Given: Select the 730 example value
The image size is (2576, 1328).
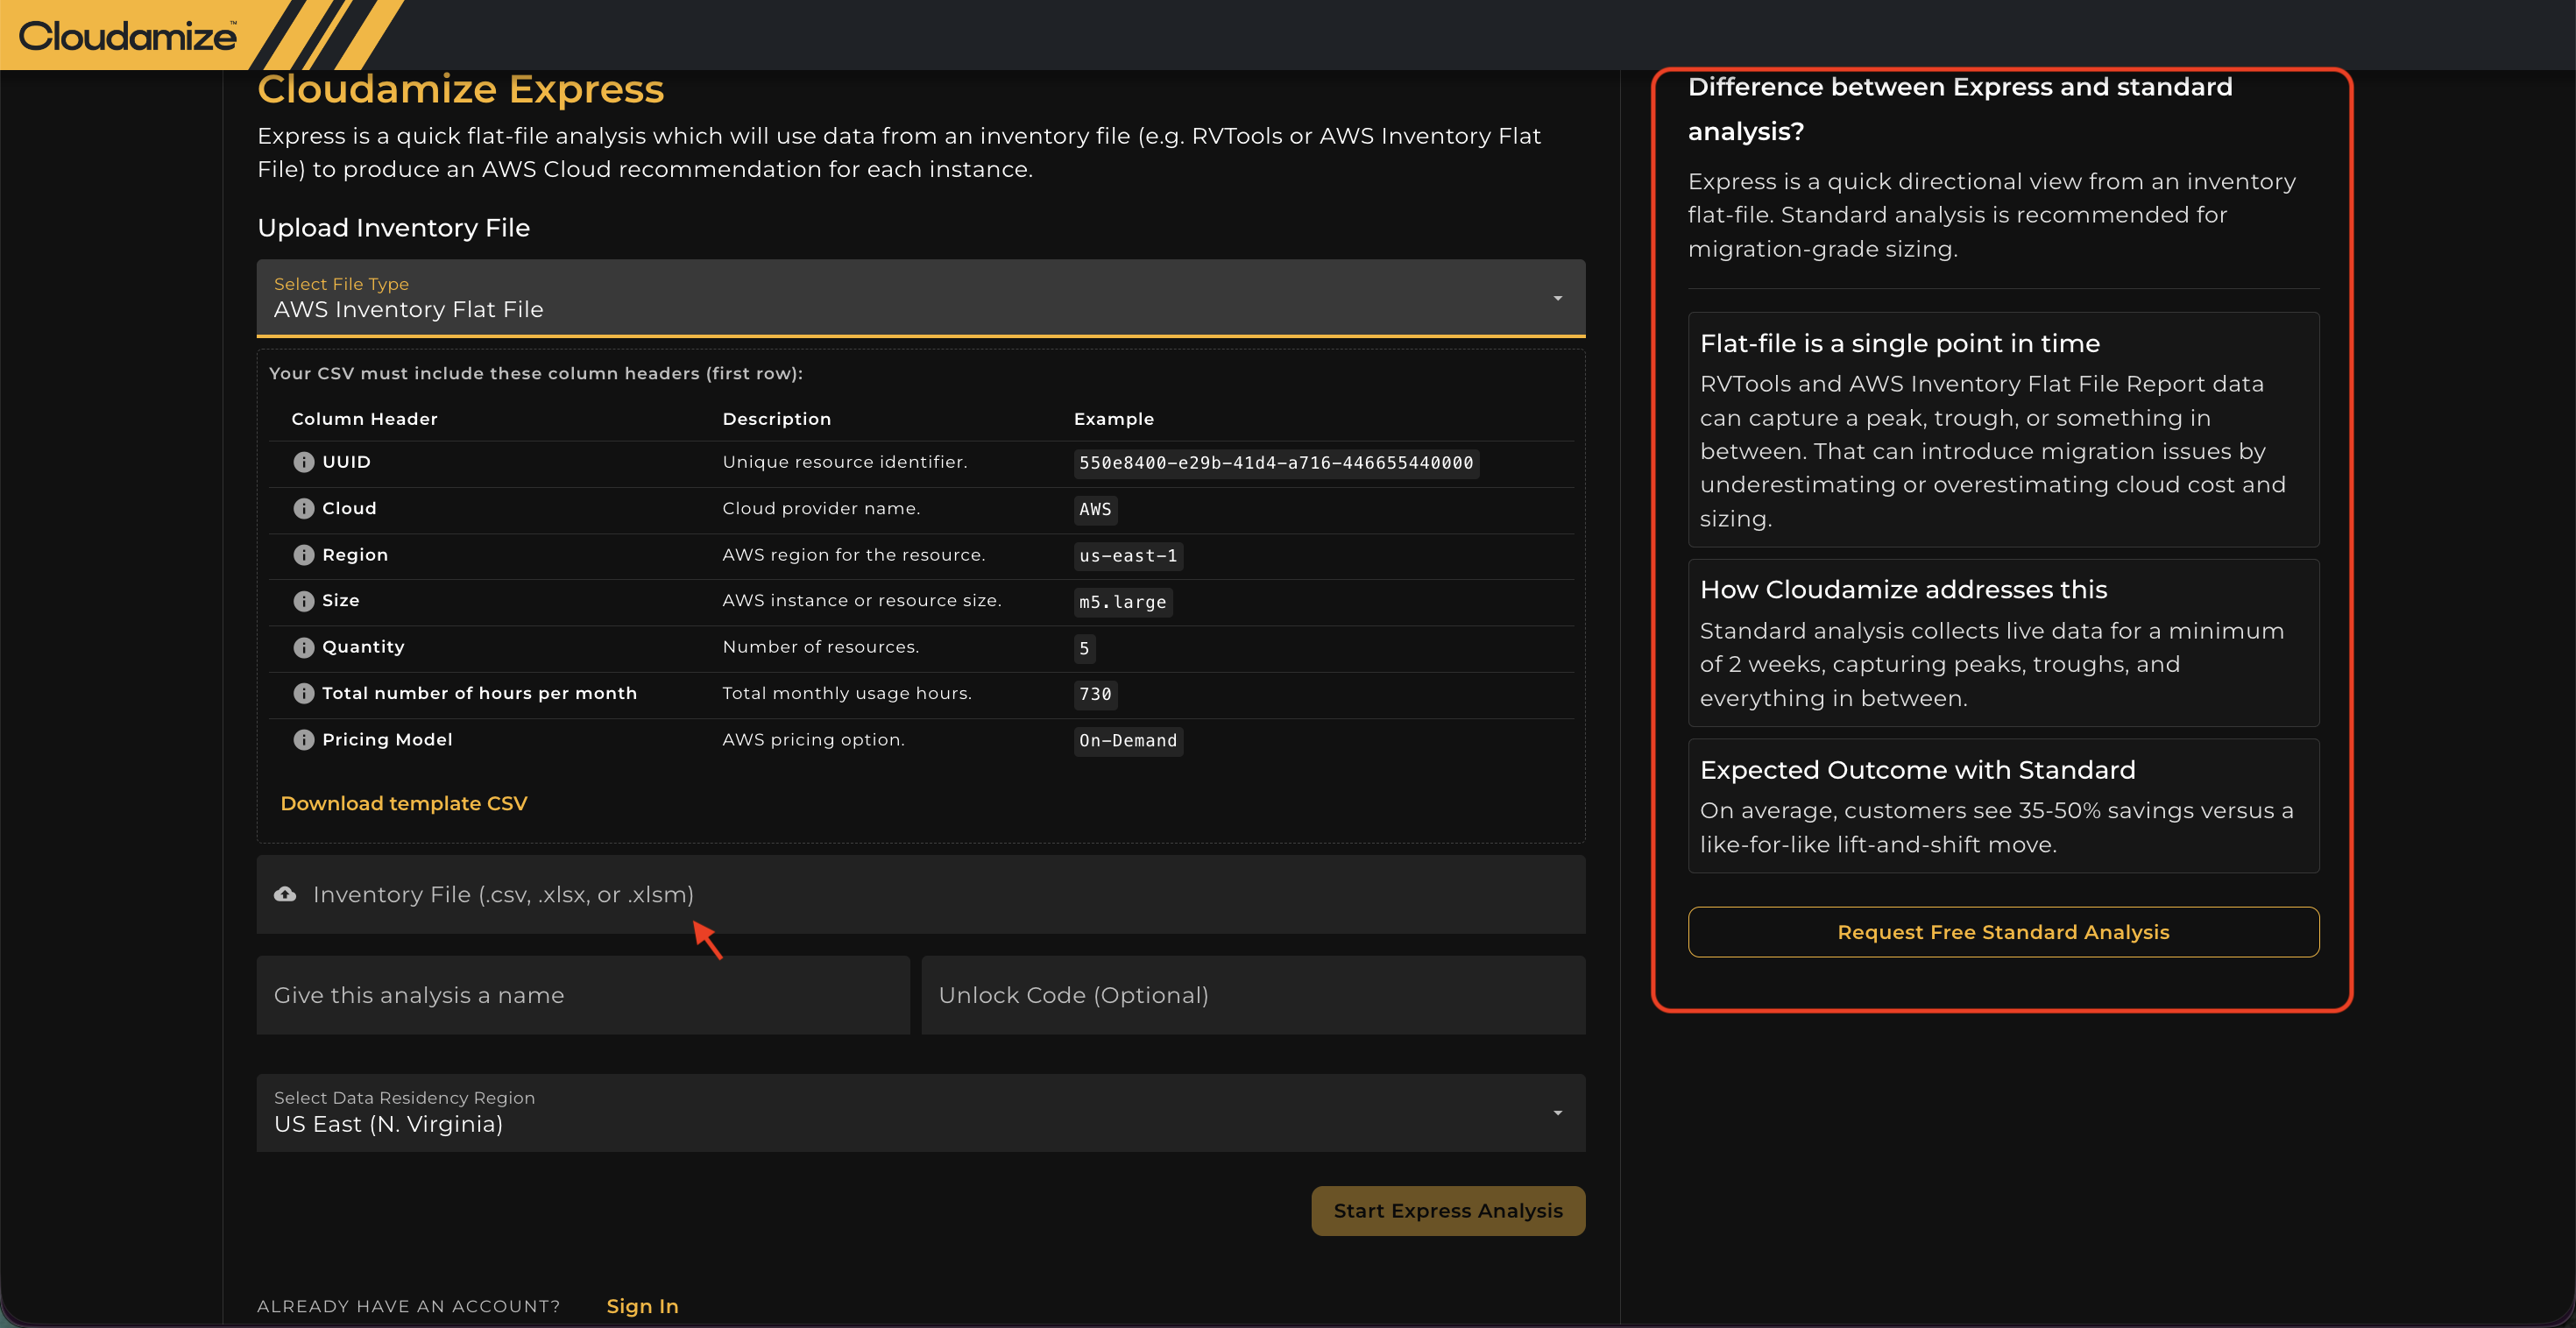Looking at the screenshot, I should click(x=1095, y=694).
